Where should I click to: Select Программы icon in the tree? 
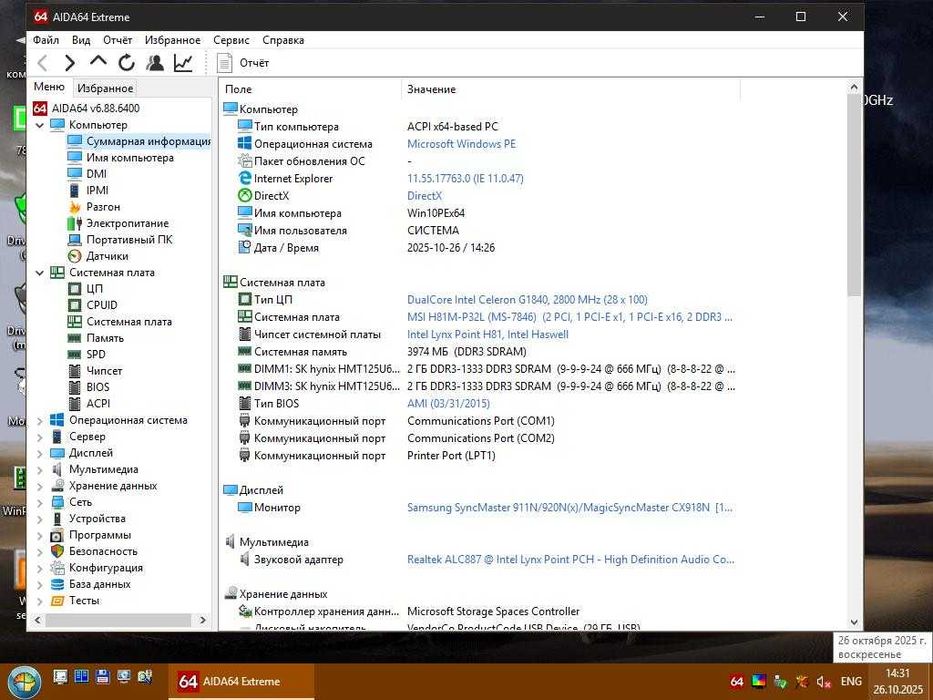tap(57, 535)
